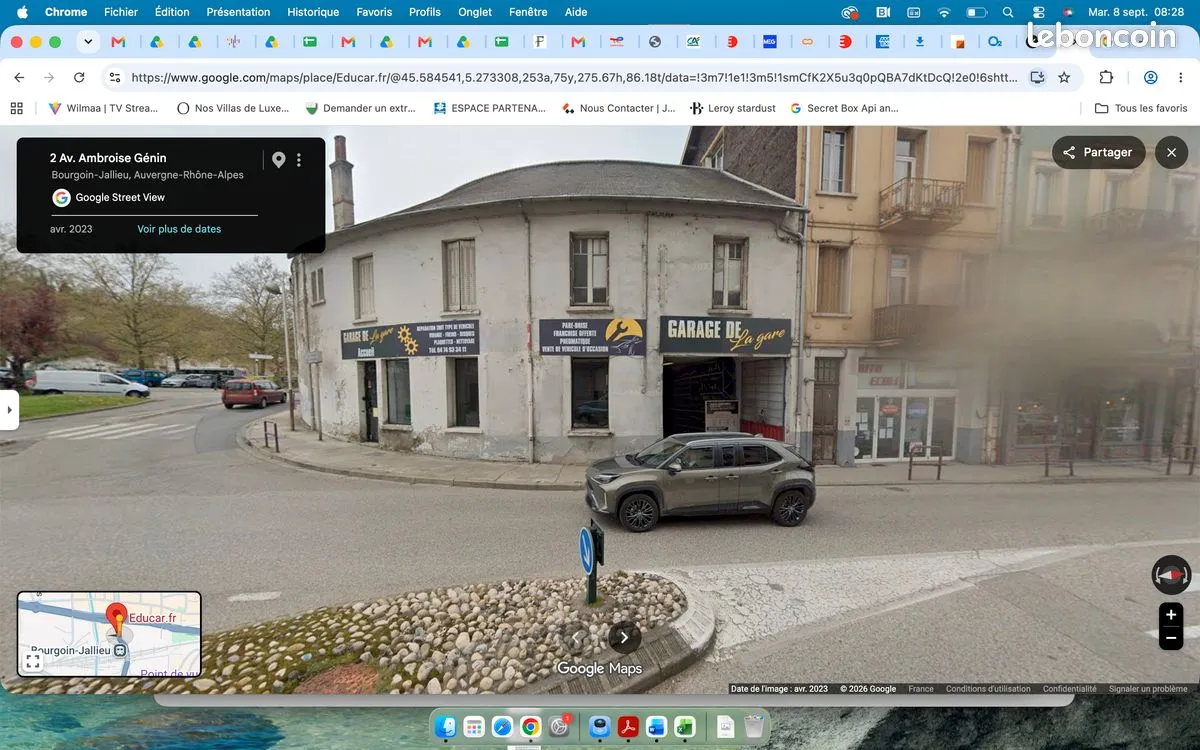Image resolution: width=1200 pixels, height=750 pixels.
Task: Open the Fichier menu
Action: 121,12
